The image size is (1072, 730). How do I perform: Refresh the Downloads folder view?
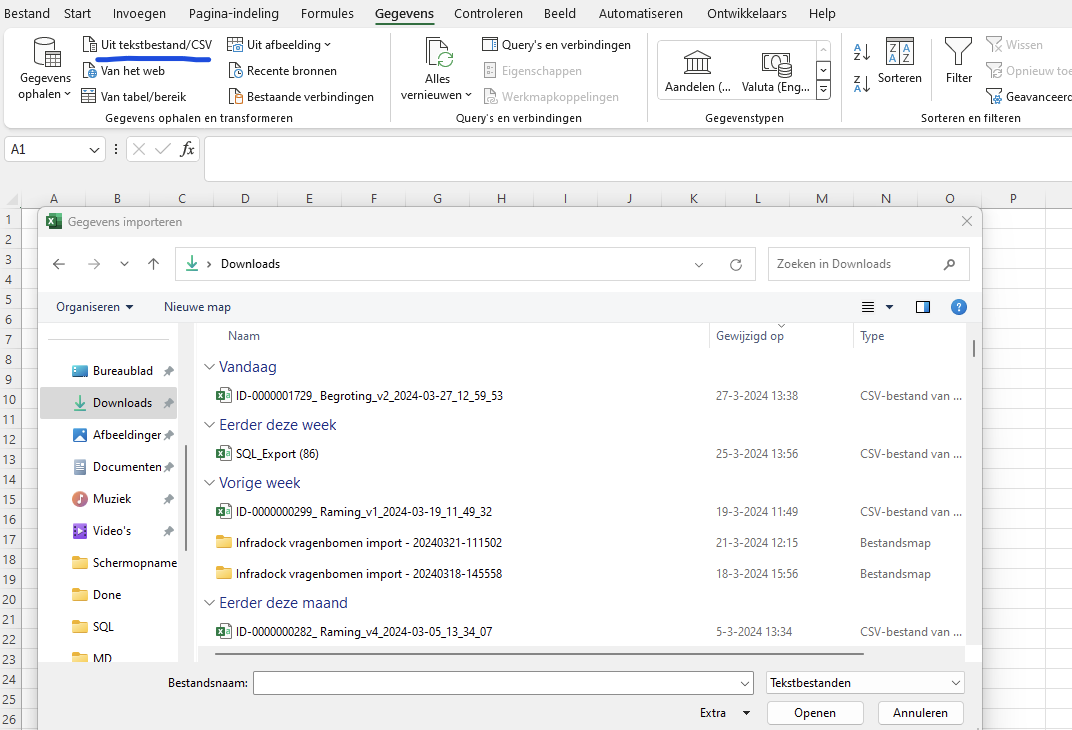coord(736,265)
